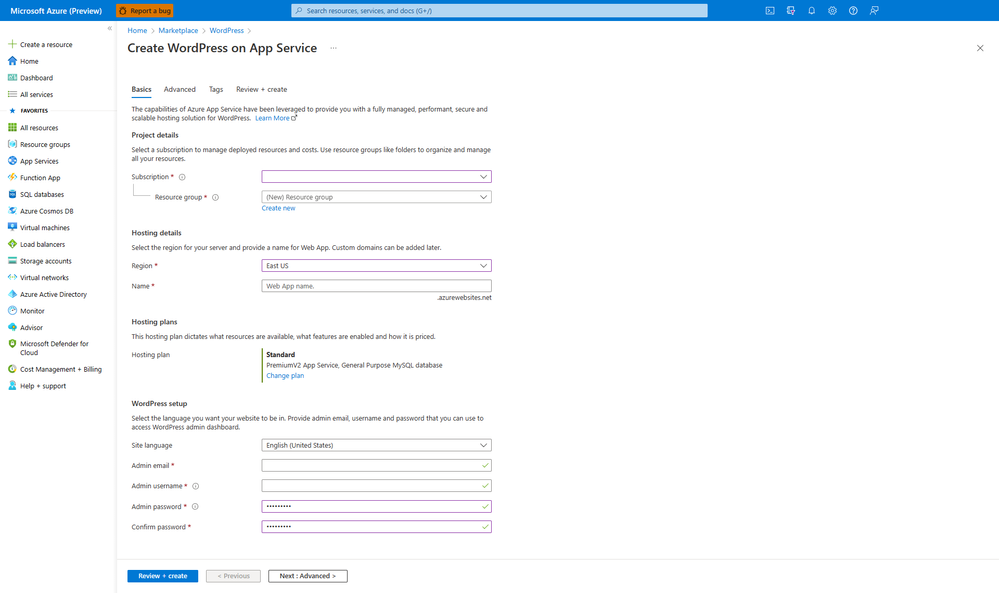
Task: Open the Subscription dropdown
Action: [377, 176]
